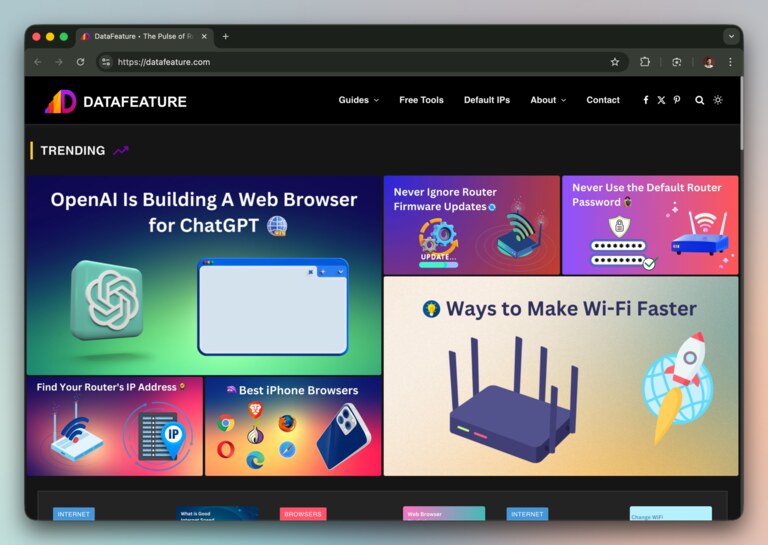This screenshot has height=545, width=768.
Task: Open site information icon in address bar
Action: (106, 62)
